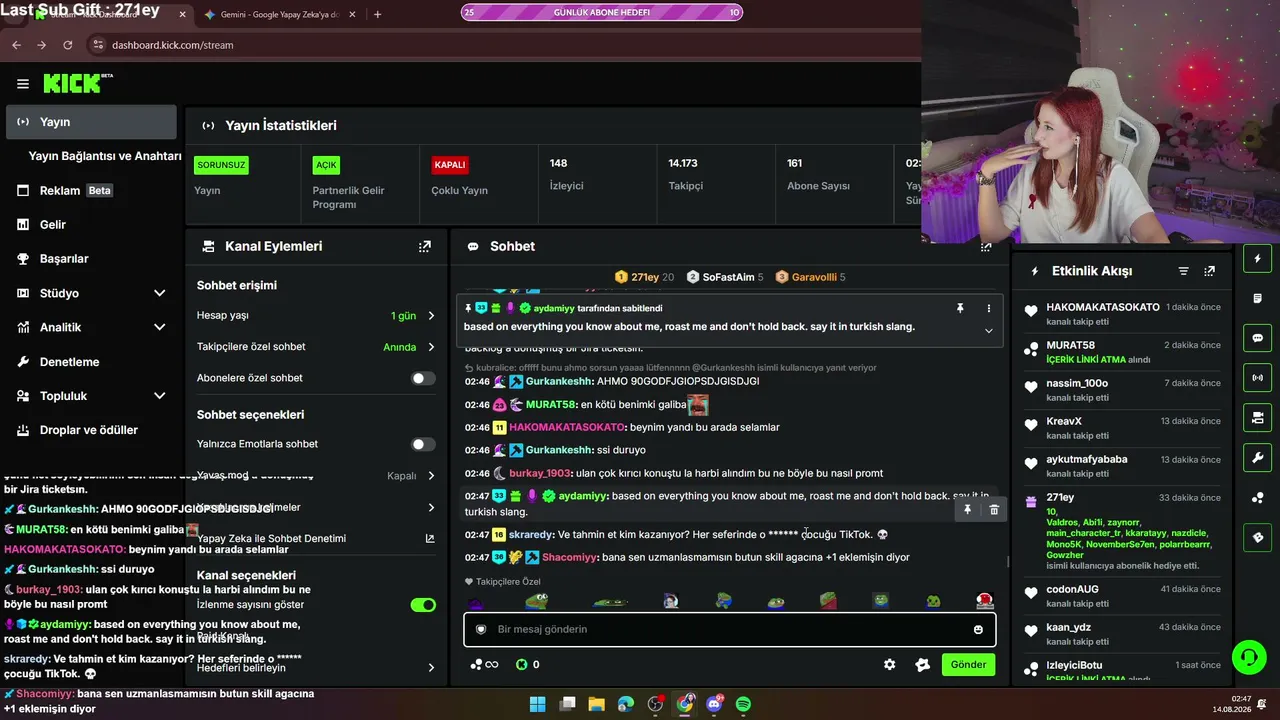
Task: Click the three-dots points icon in right rail
Action: coord(1257,498)
